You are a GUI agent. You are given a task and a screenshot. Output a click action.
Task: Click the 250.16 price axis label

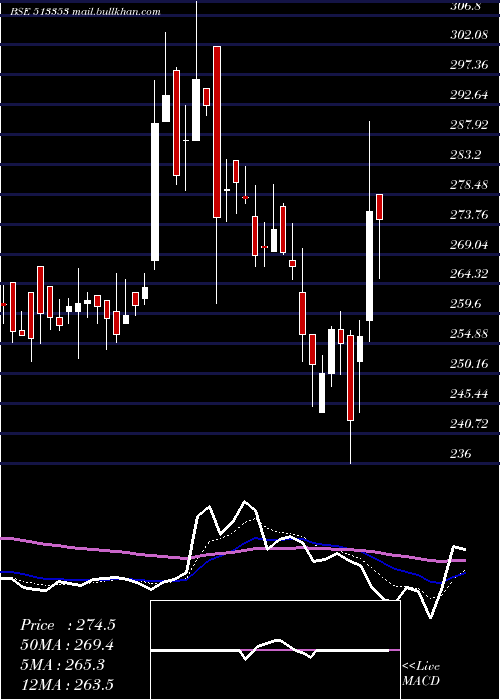point(469,364)
